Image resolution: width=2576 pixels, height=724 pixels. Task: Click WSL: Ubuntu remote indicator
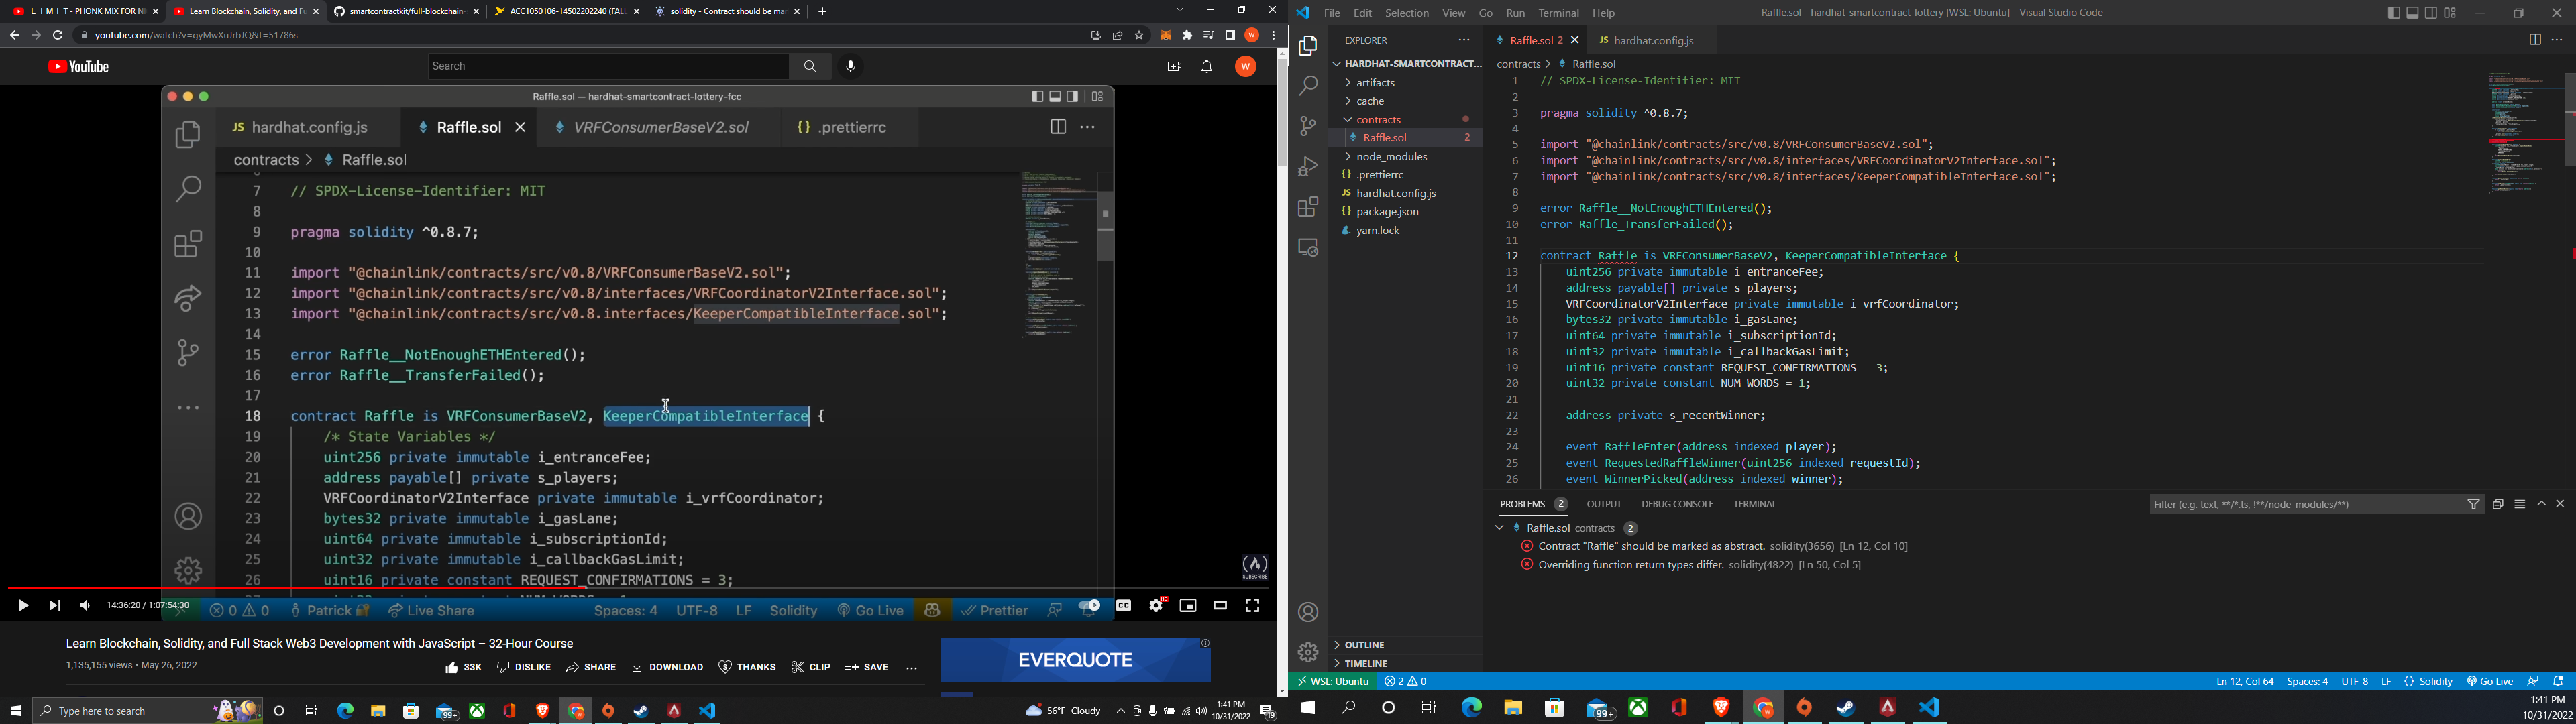[x=1334, y=682]
